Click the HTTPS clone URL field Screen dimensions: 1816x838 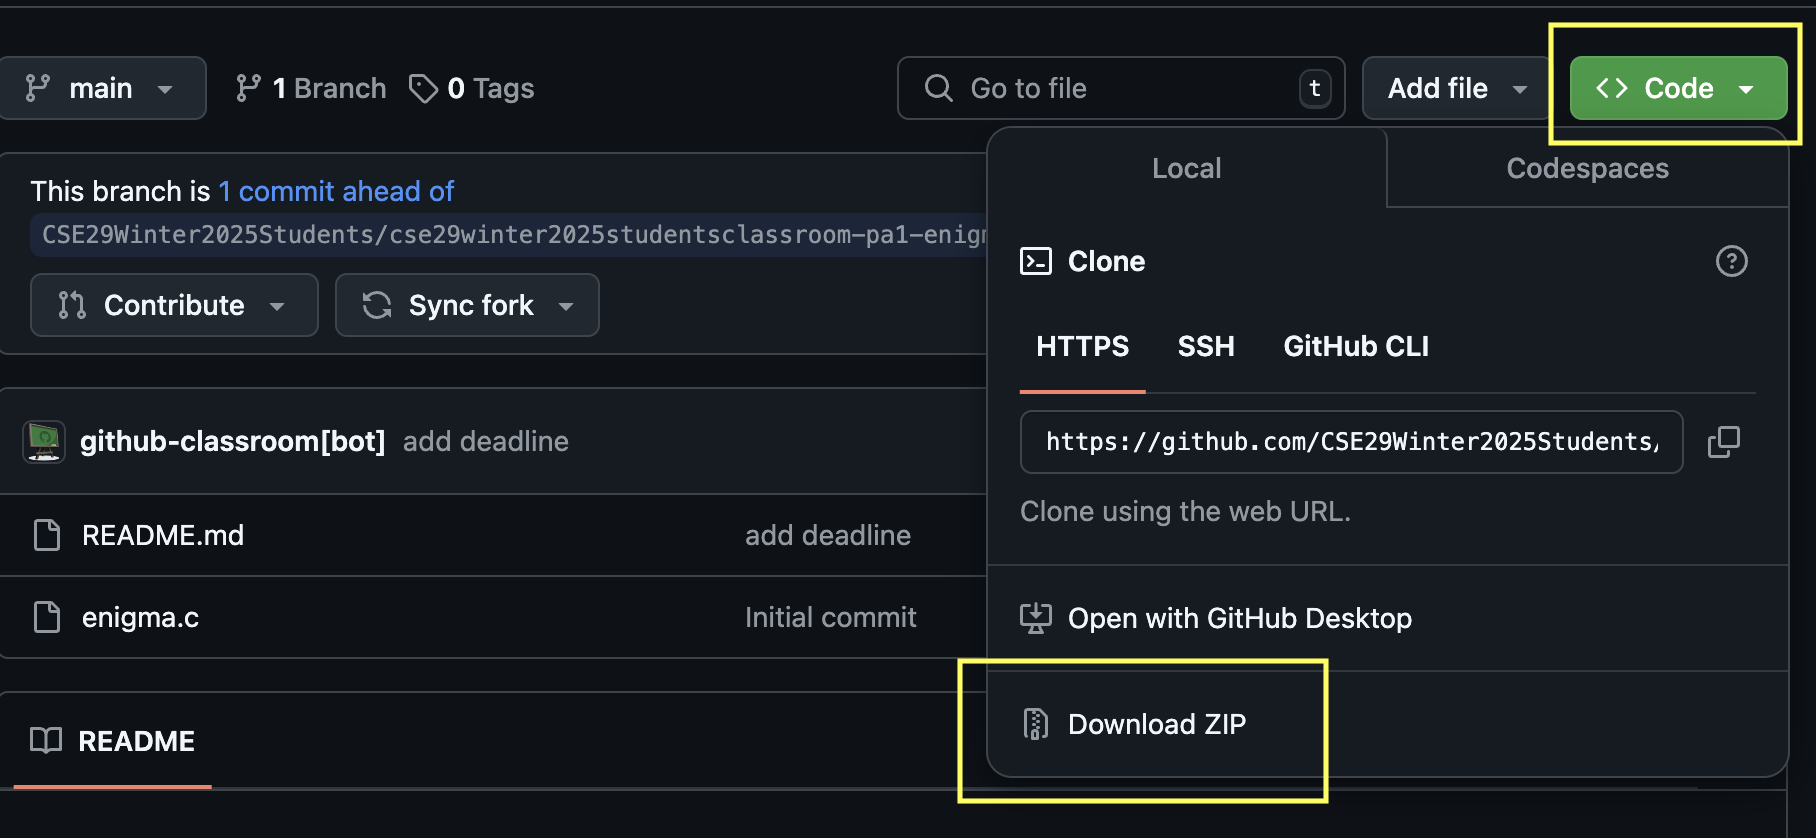[1351, 442]
